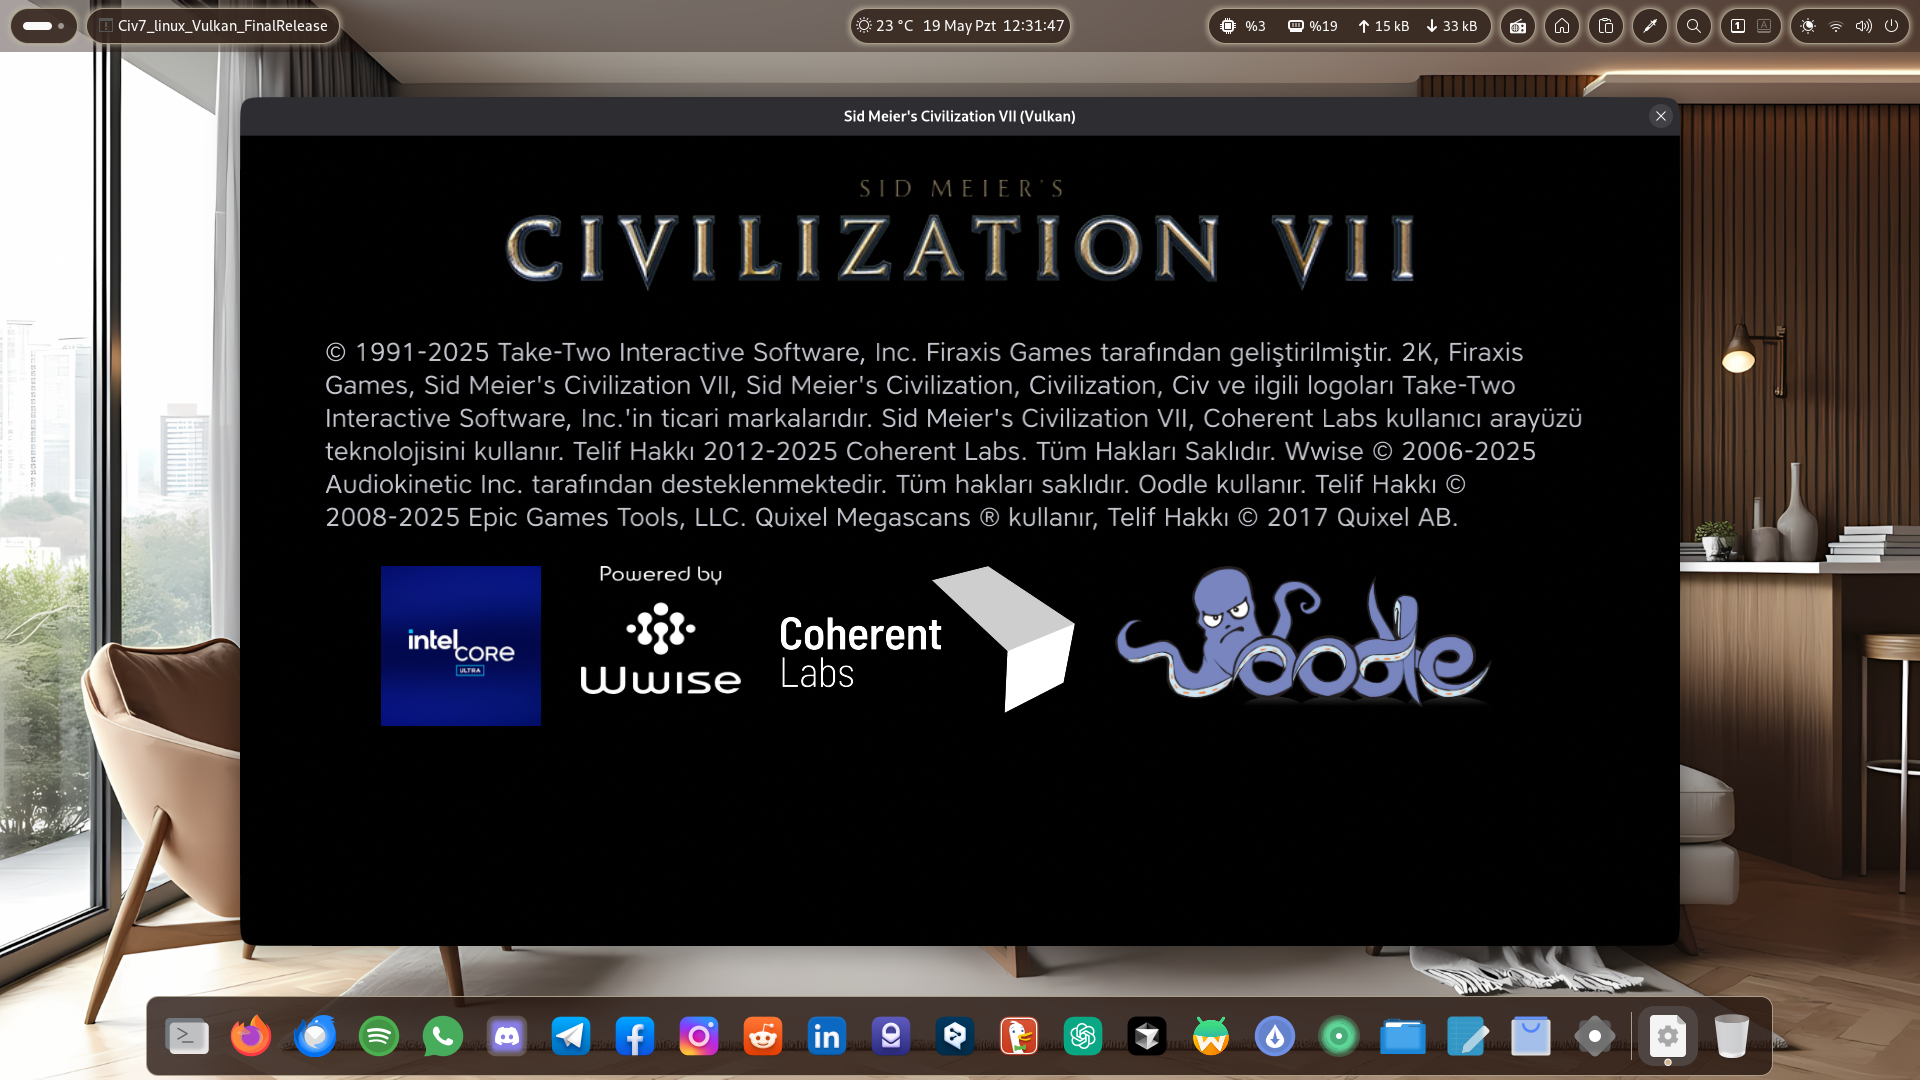Close the Civilization VII Vulkan window

[1660, 116]
